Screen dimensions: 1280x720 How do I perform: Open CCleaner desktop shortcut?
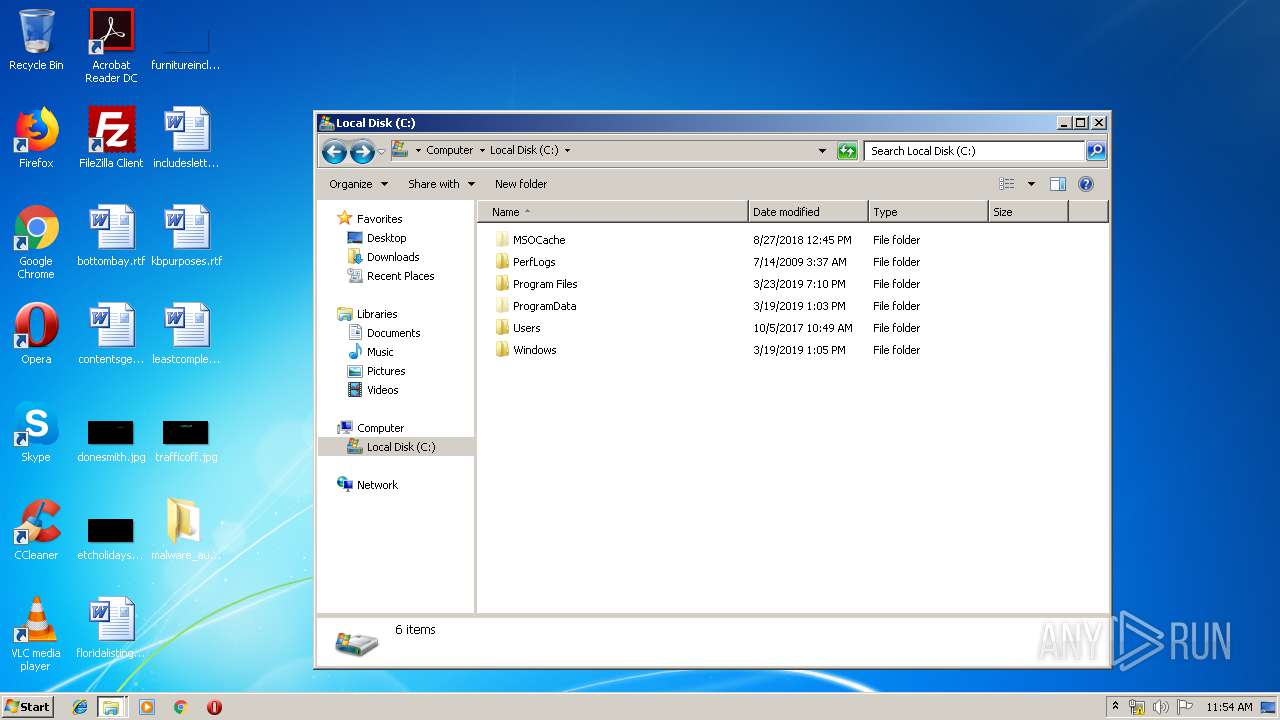point(36,530)
